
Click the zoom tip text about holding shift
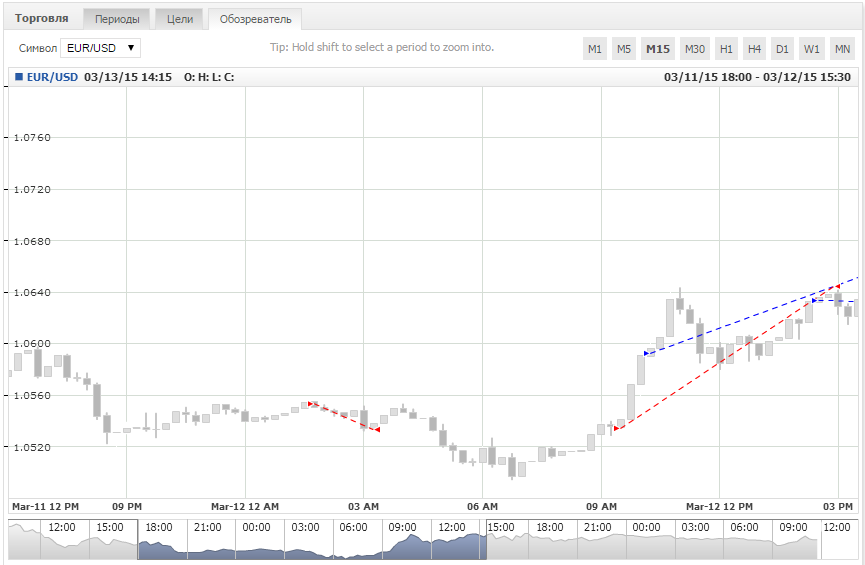point(382,47)
